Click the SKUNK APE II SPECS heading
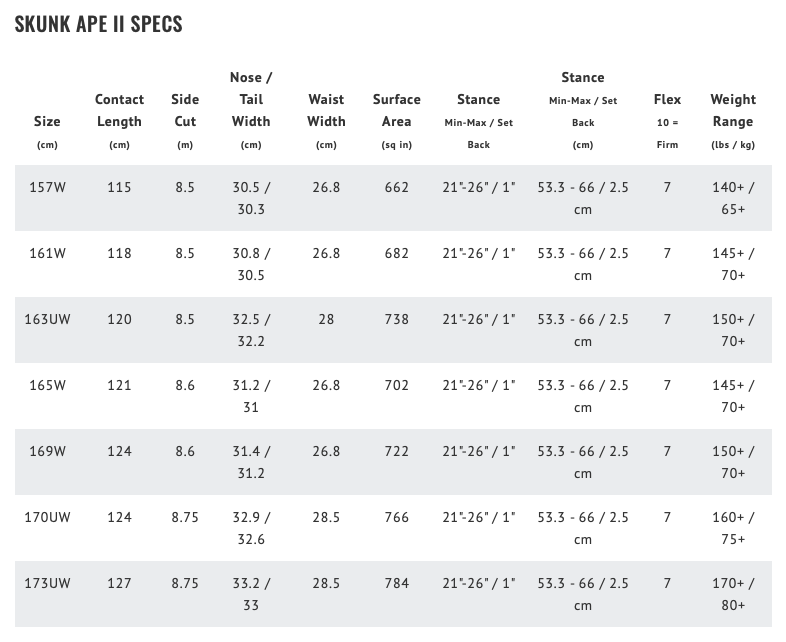This screenshot has width=786, height=642. (x=98, y=24)
